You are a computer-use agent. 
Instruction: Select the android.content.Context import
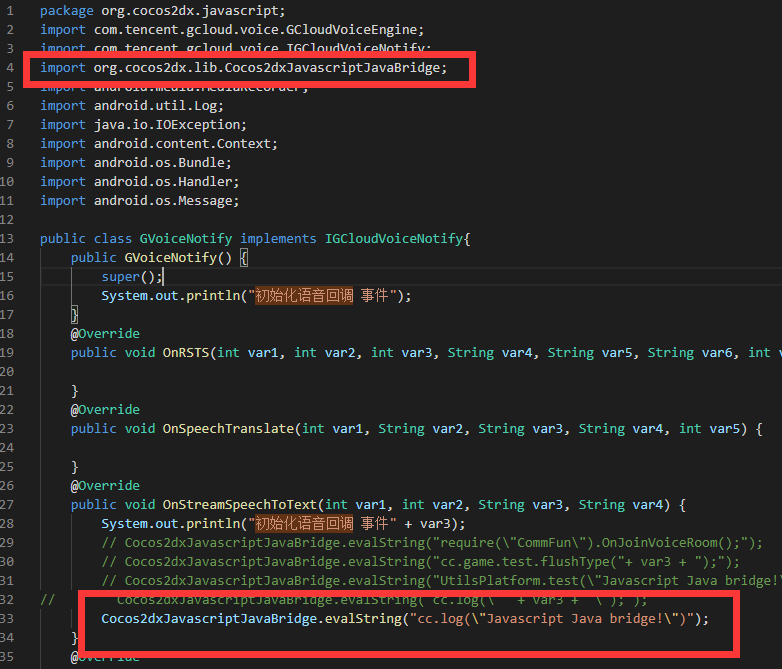(159, 144)
